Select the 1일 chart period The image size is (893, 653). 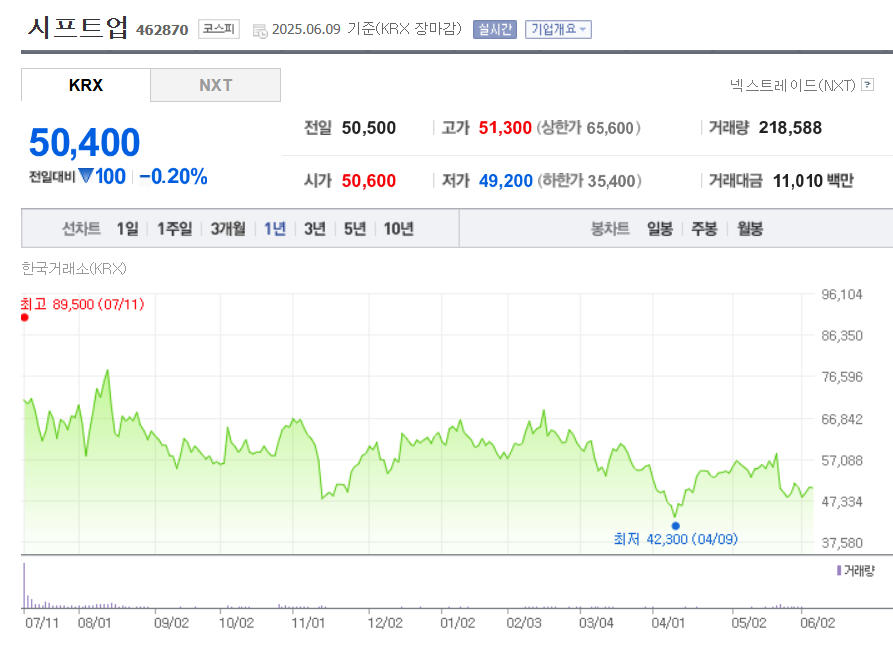(127, 228)
